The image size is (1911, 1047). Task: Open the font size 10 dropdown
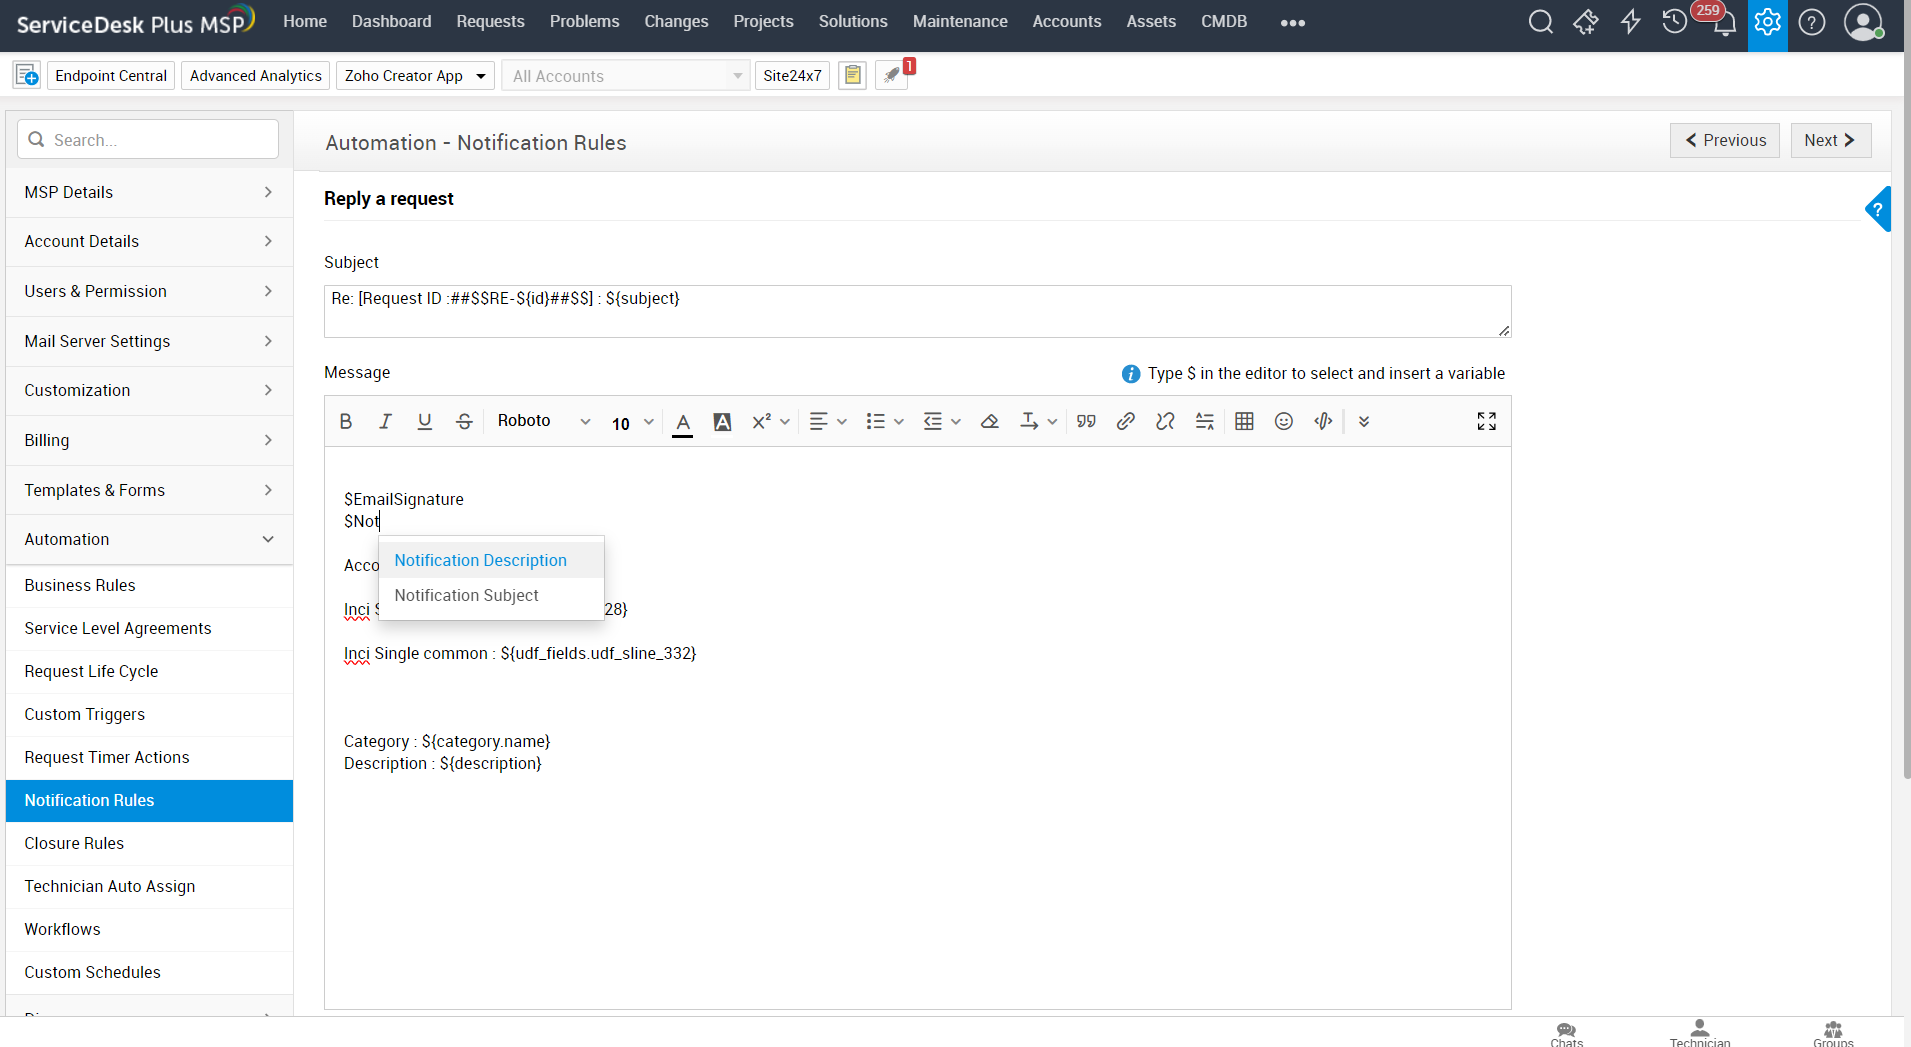633,422
